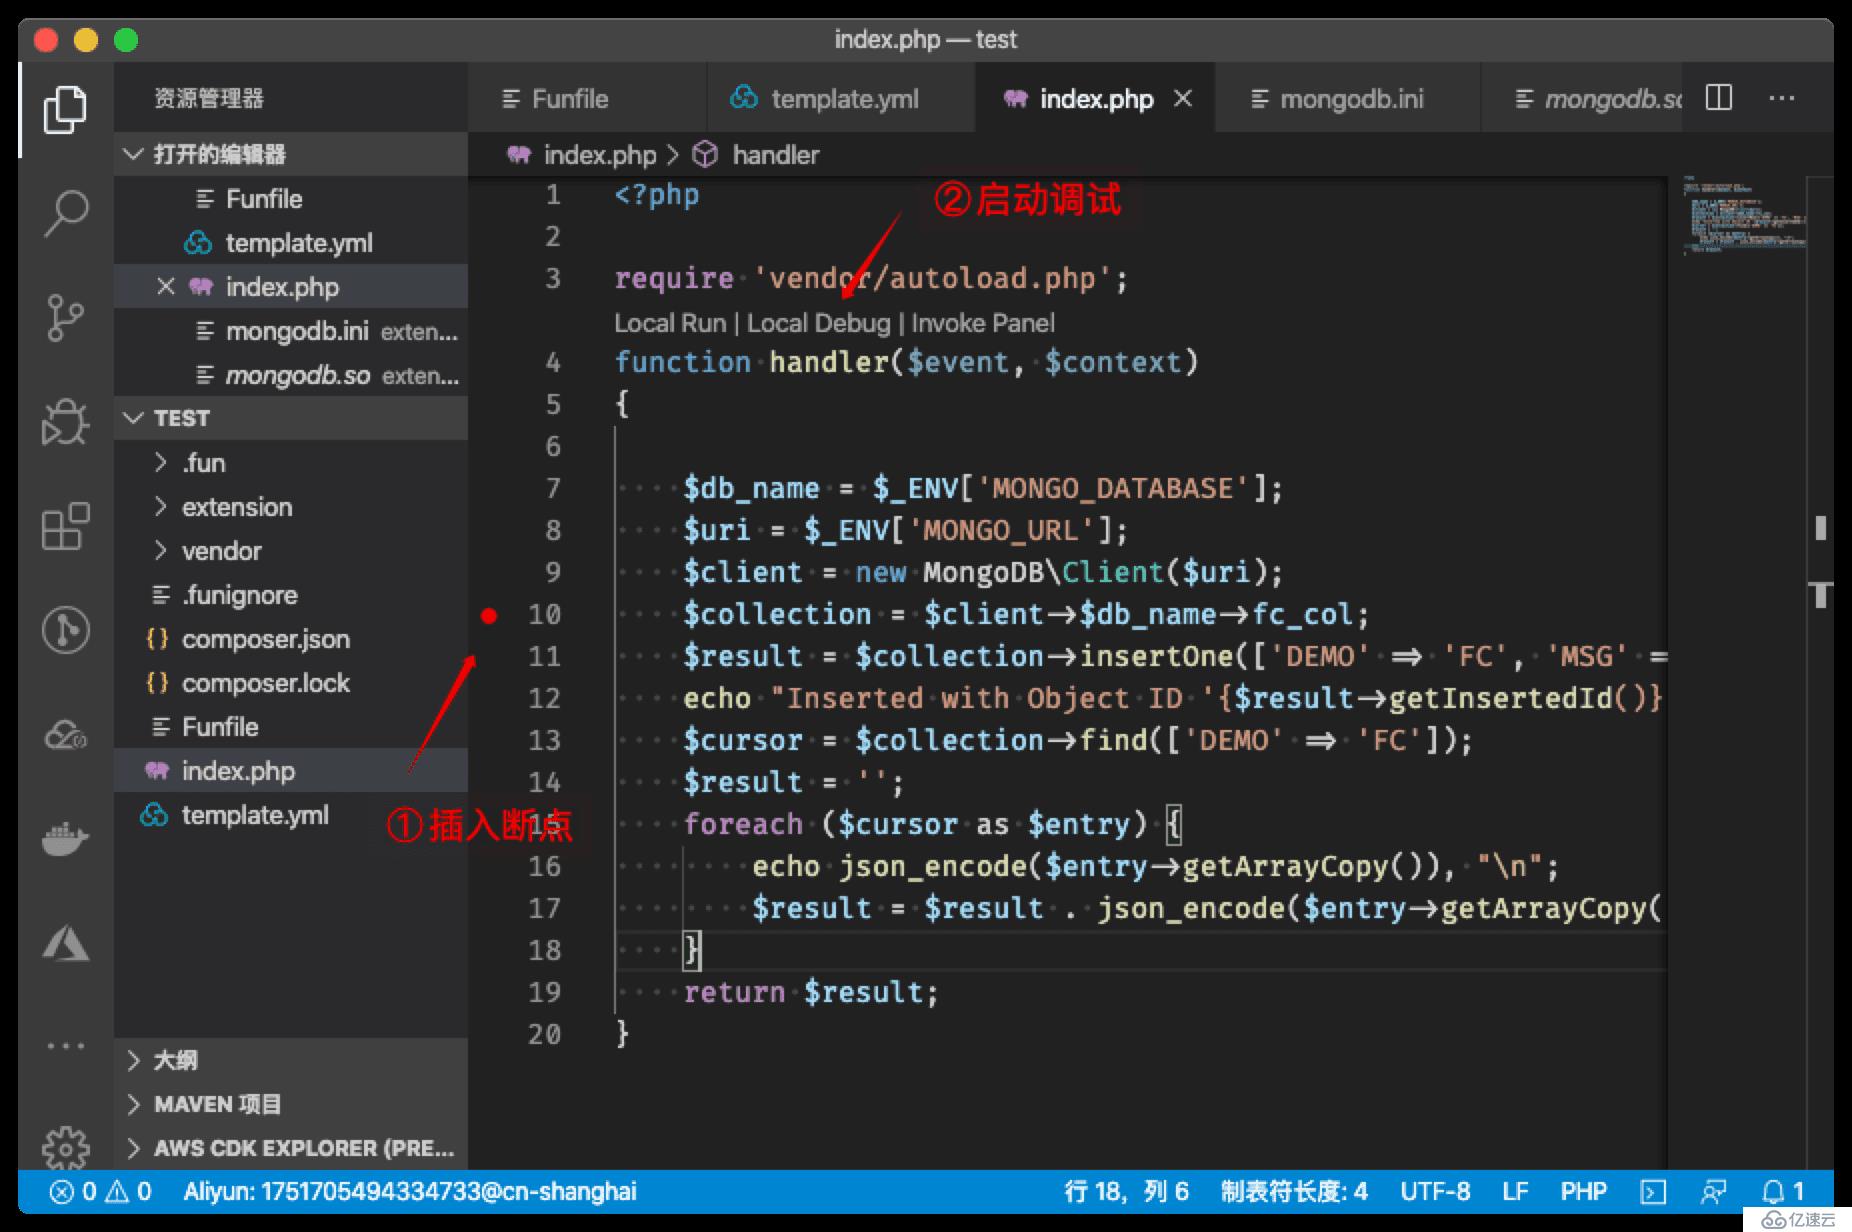Change the LF end of line sequence
The height and width of the screenshot is (1232, 1852).
[x=1515, y=1191]
